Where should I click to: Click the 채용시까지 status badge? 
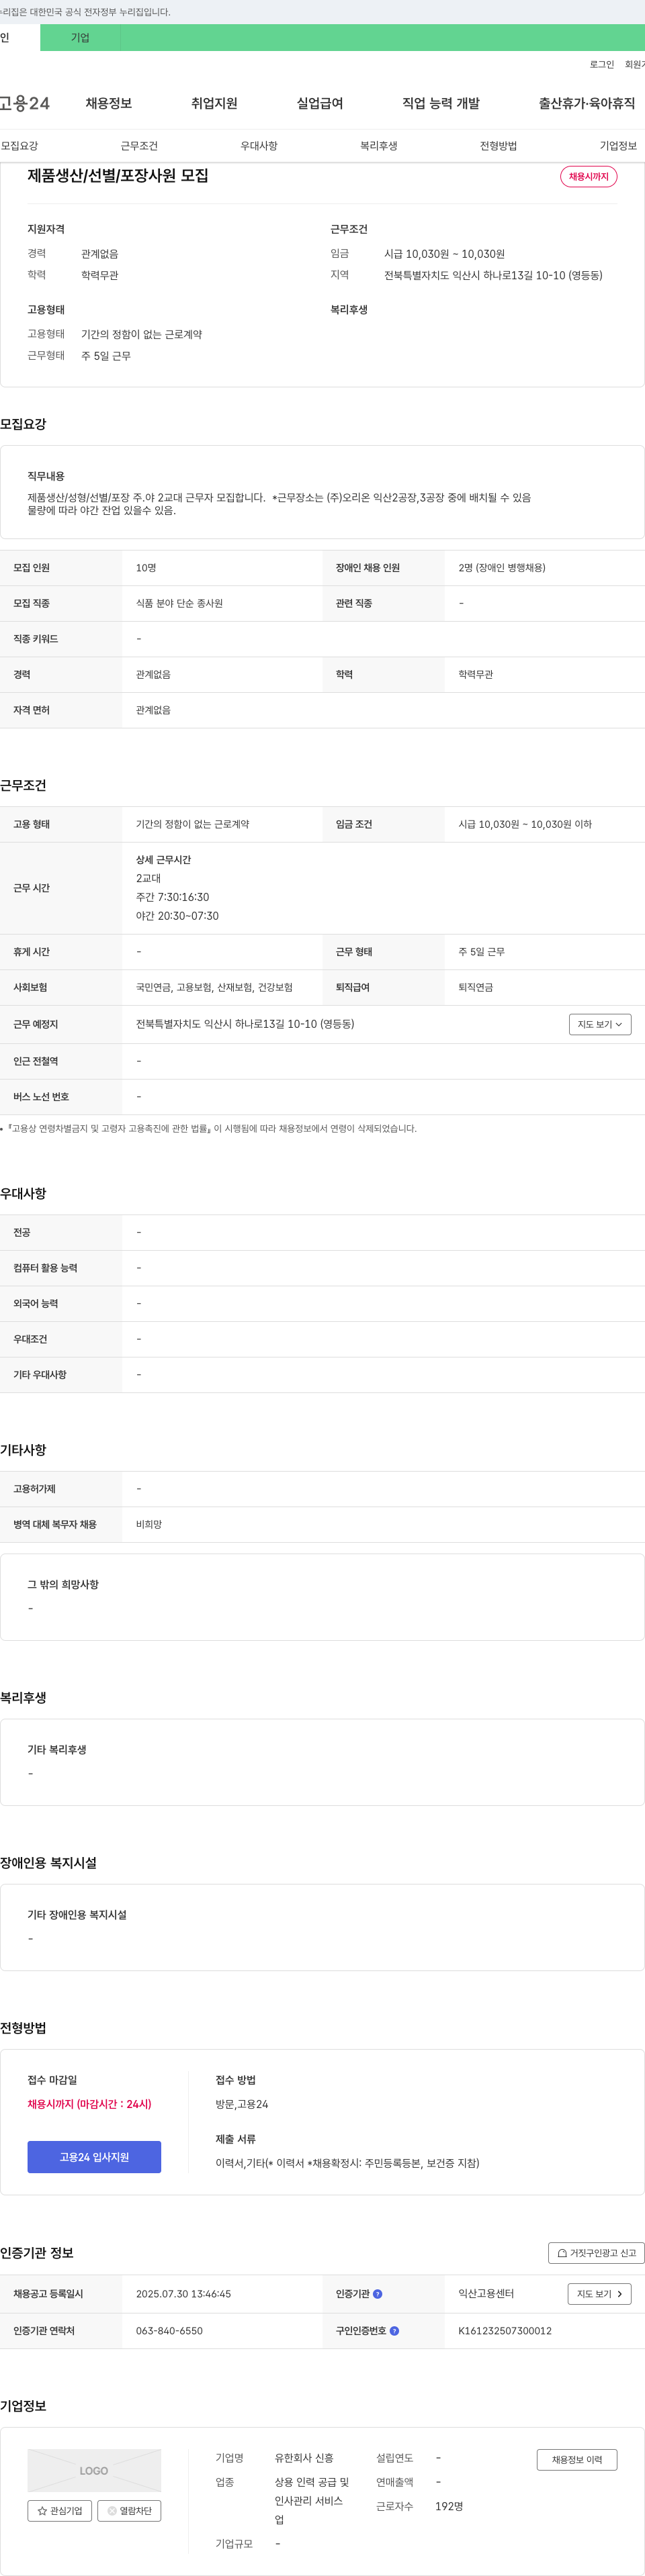click(x=588, y=176)
